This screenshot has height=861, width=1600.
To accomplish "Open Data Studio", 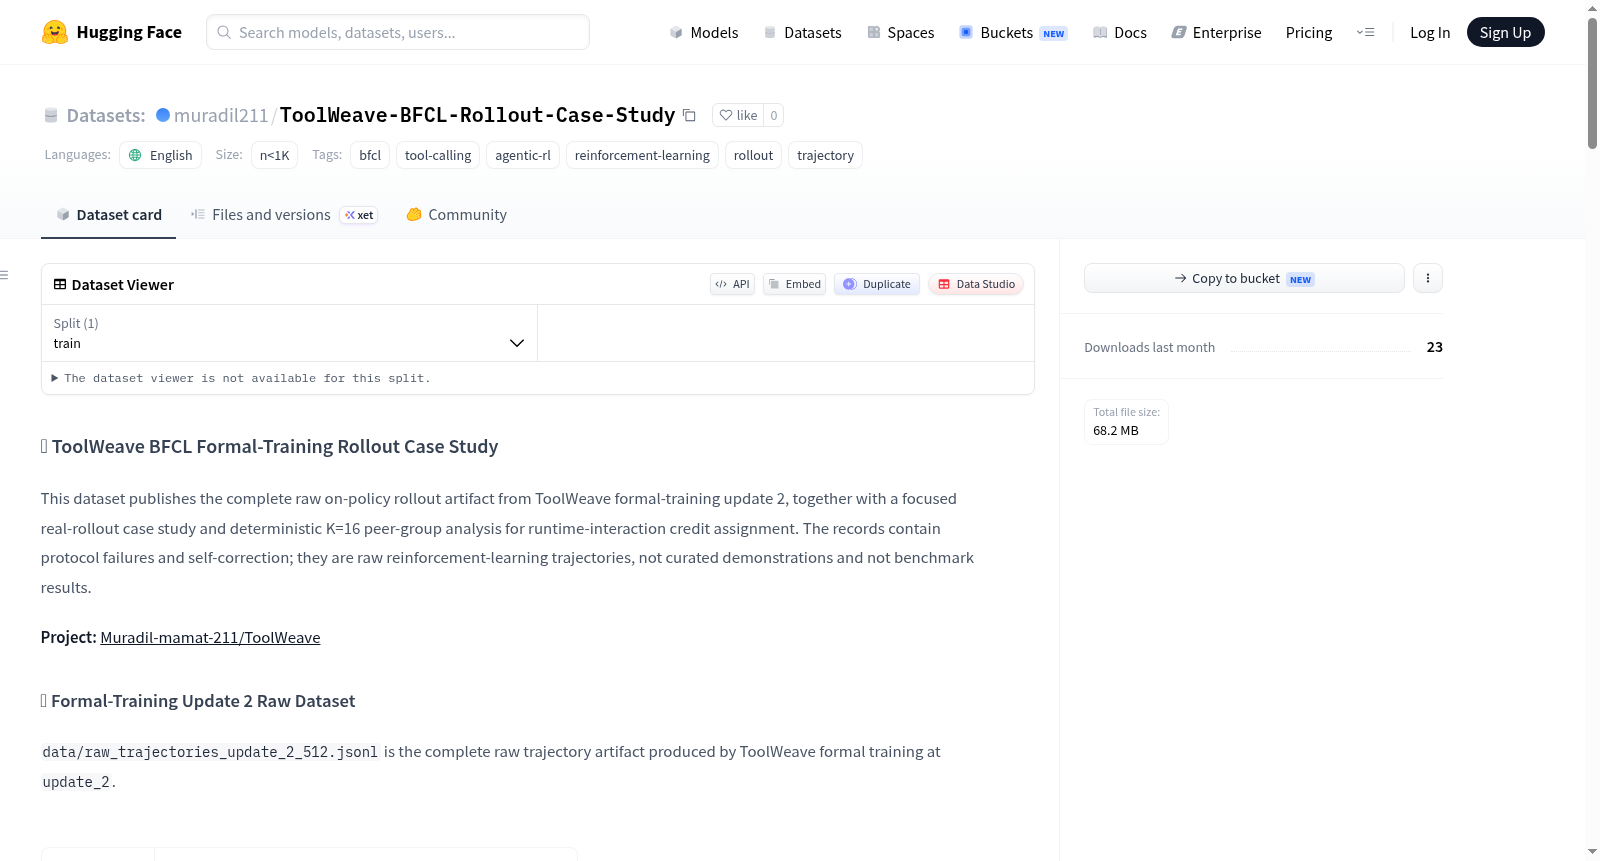I will click(976, 284).
